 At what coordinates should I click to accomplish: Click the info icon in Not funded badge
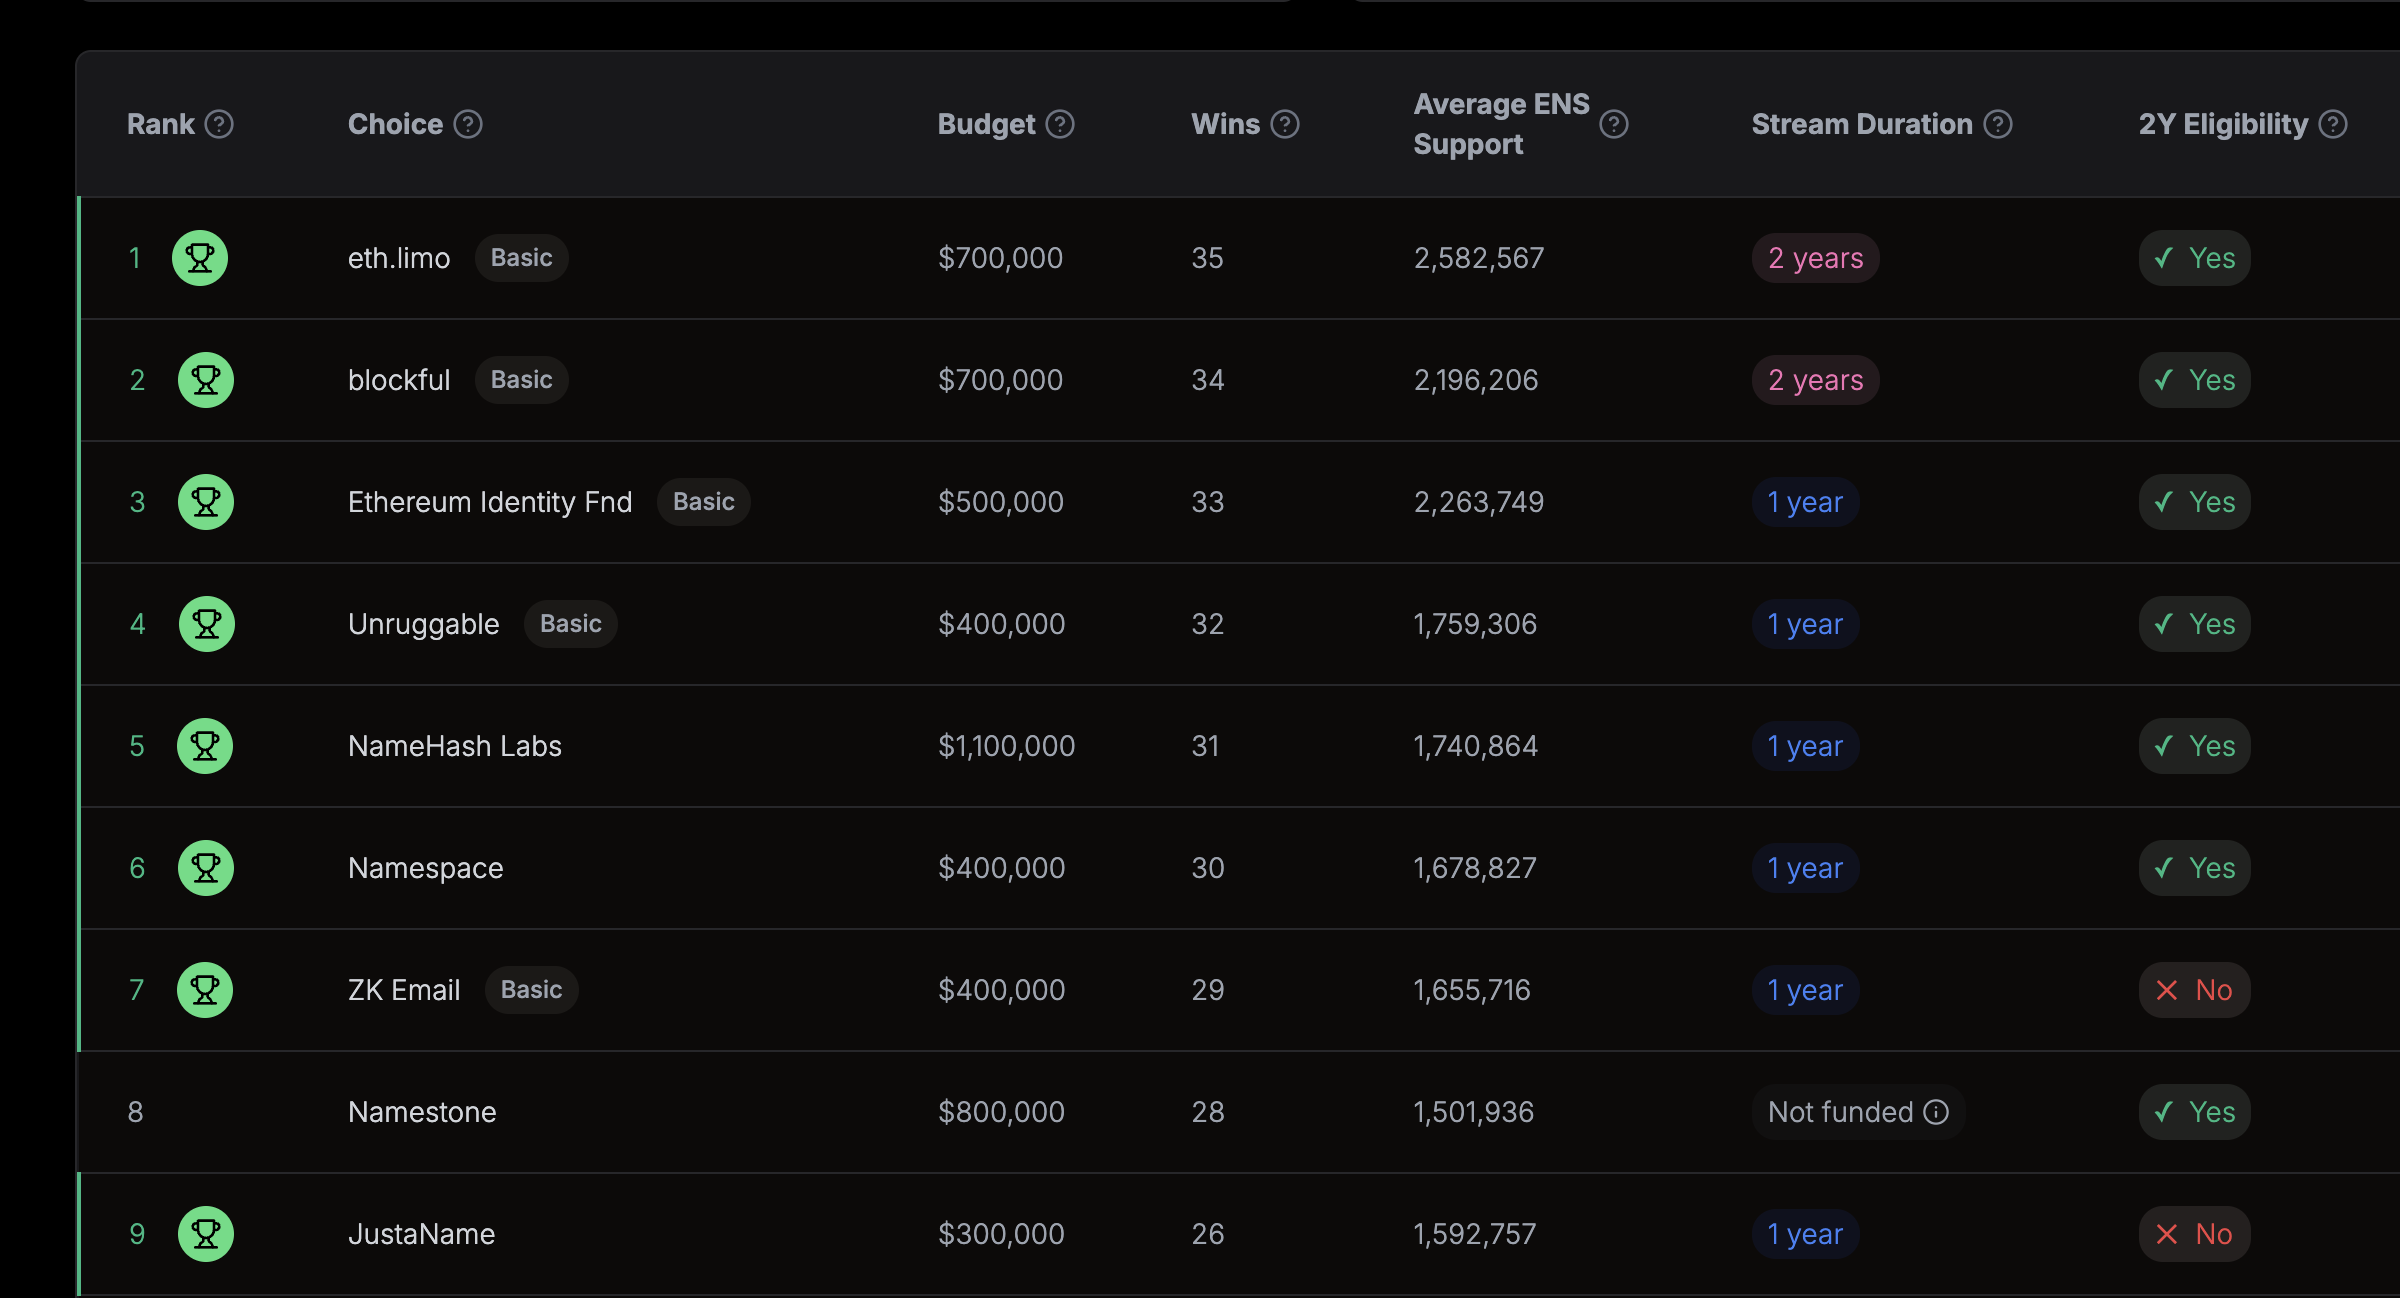[x=1936, y=1112]
